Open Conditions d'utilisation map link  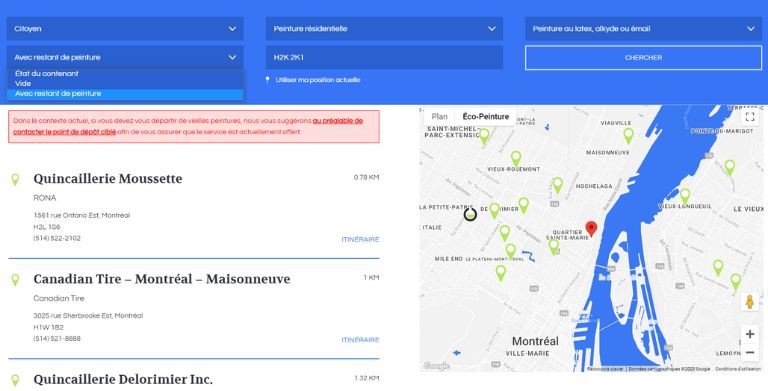738,369
